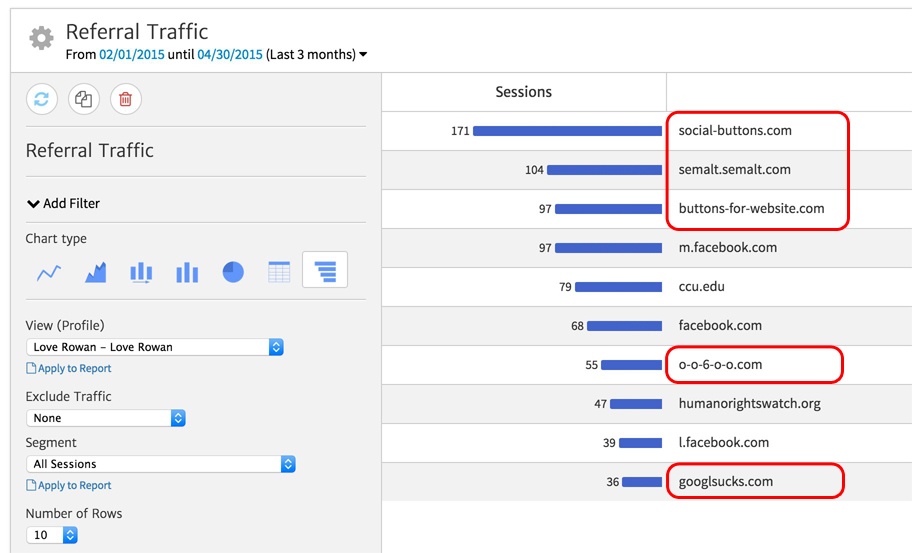Screen dimensions: 912x553
Task: Select the area chart type
Action: pyautogui.click(x=95, y=272)
